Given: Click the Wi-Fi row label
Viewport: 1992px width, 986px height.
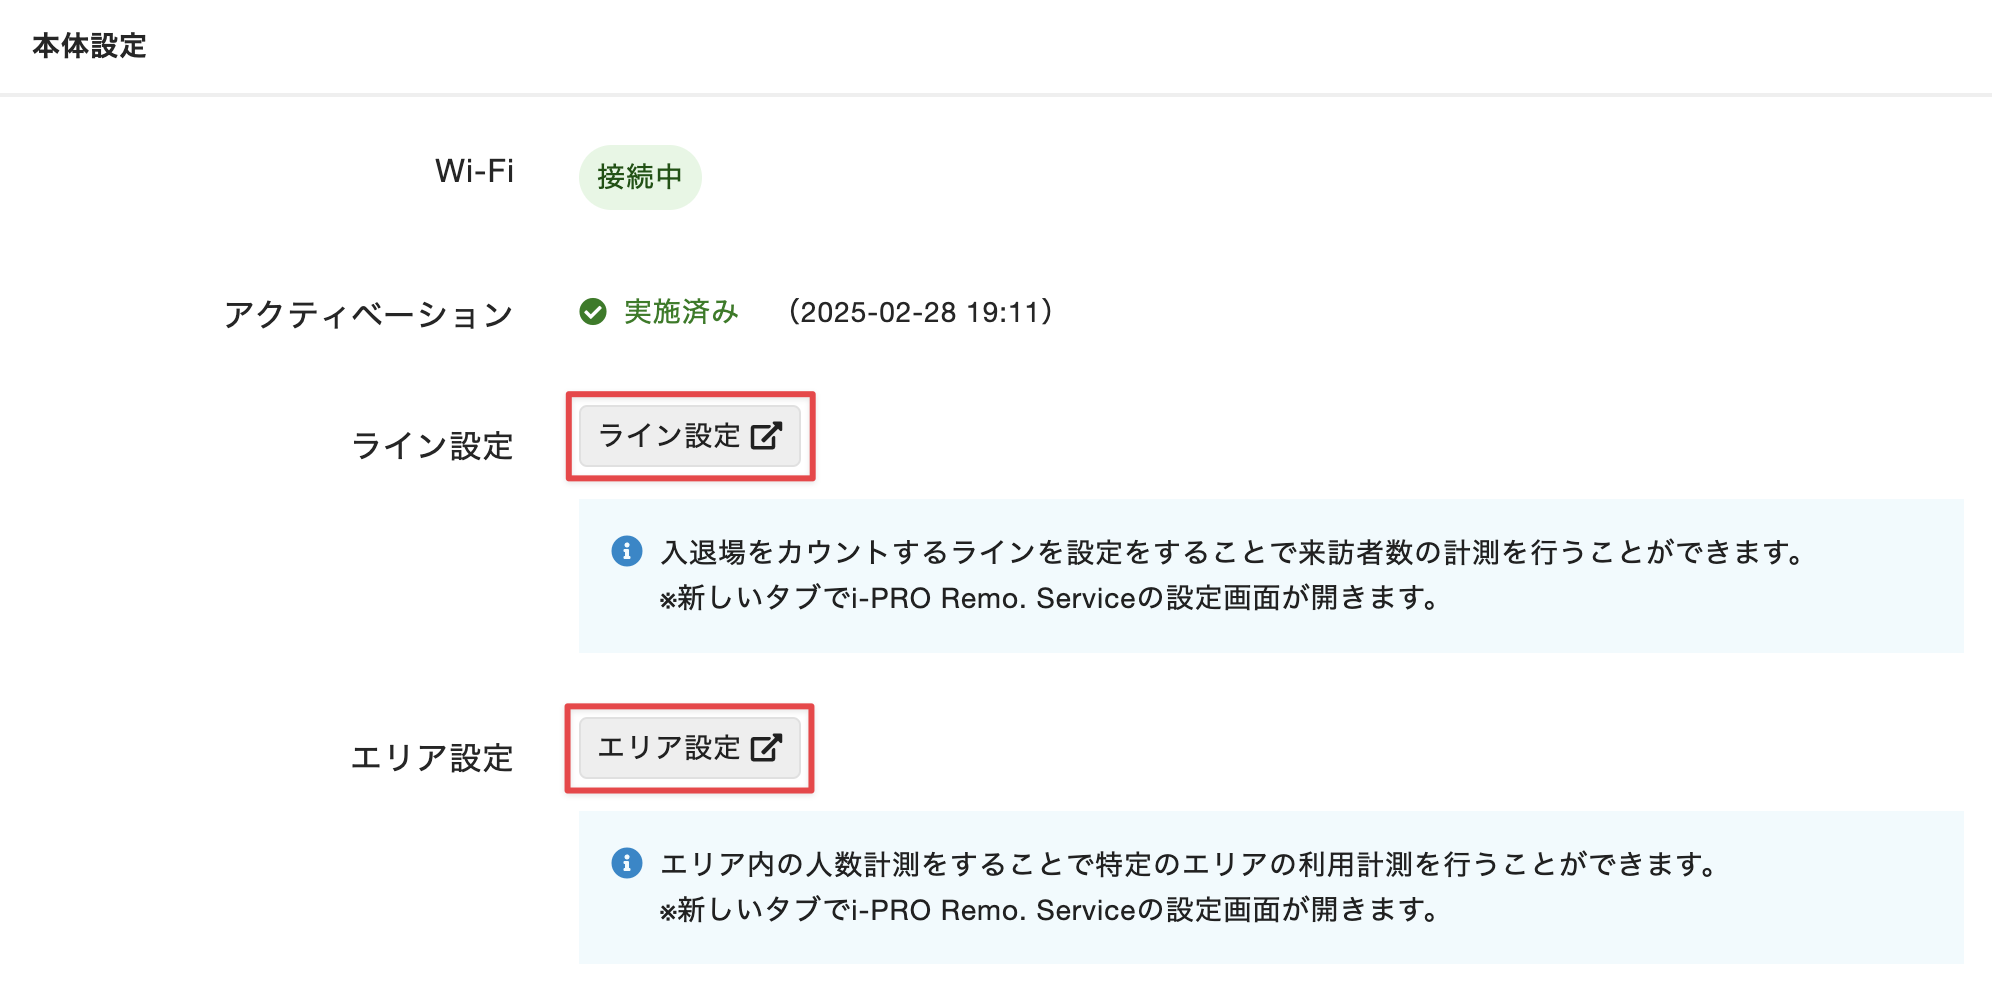Looking at the screenshot, I should click(474, 171).
